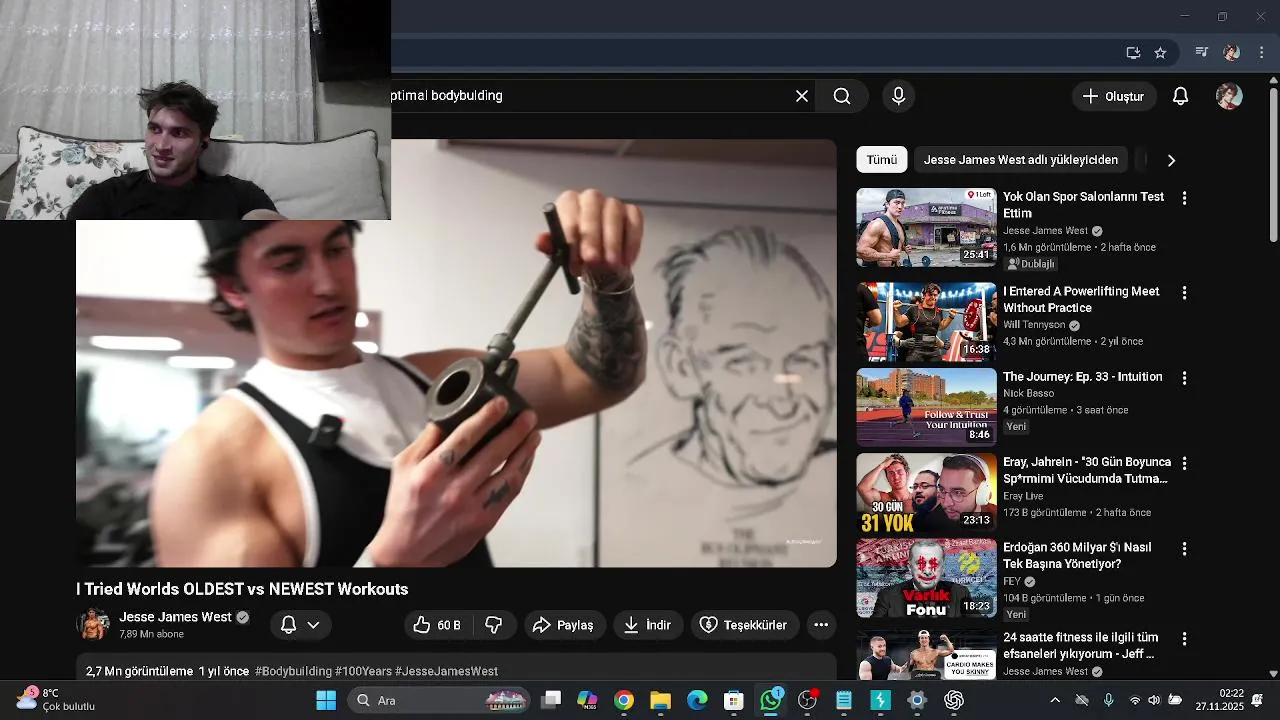Open 'I Entered A Powerlifting Meet' video title
Viewport: 1280px width, 720px height.
(x=1081, y=299)
